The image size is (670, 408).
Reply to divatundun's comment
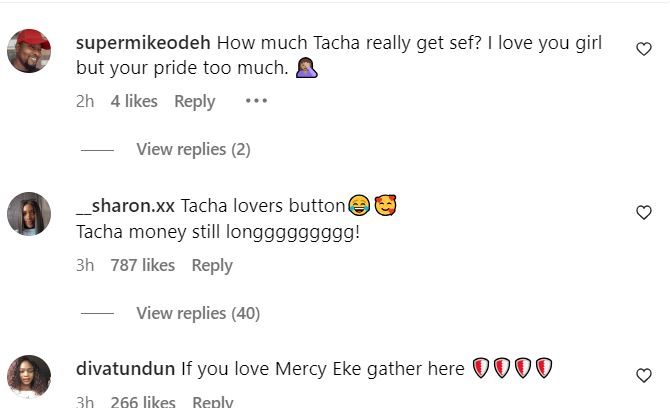[x=212, y=402]
